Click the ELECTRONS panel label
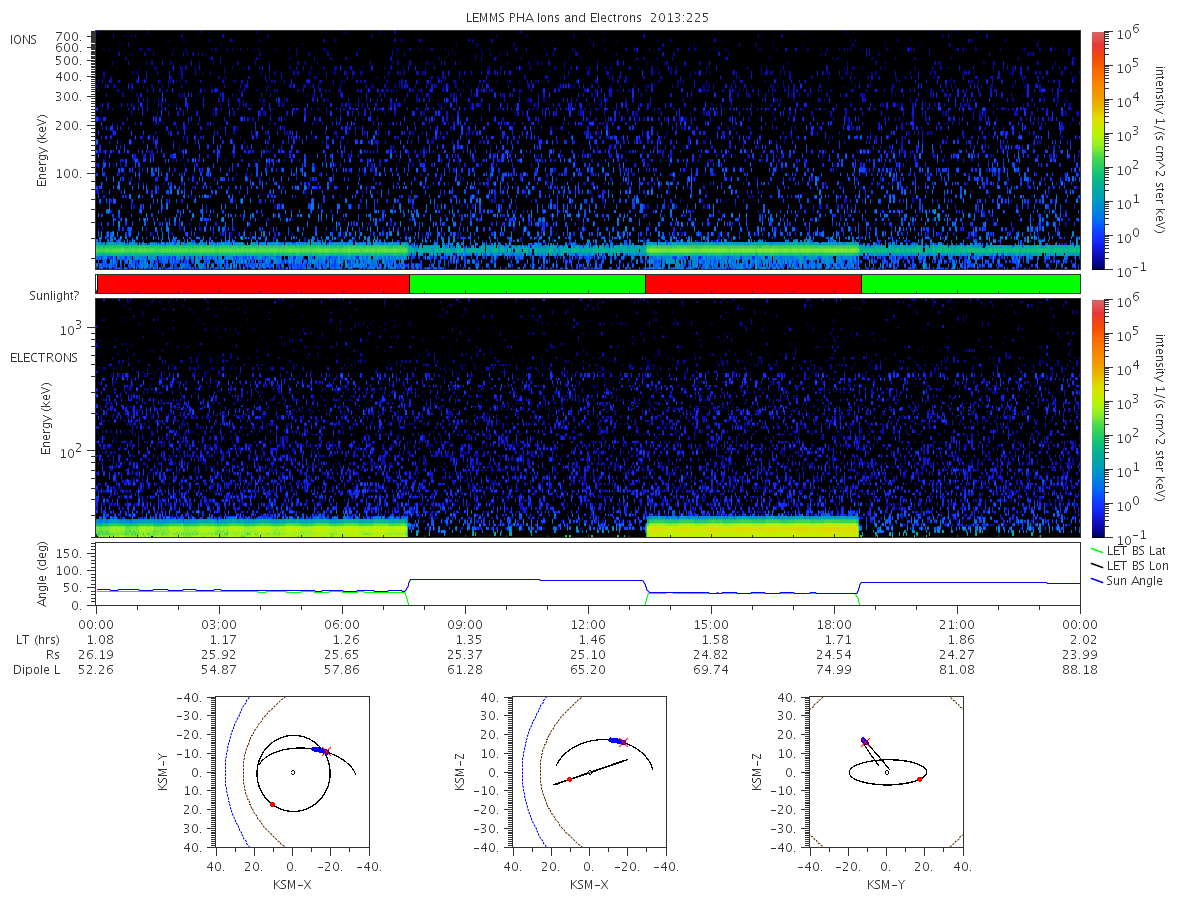 tap(44, 357)
